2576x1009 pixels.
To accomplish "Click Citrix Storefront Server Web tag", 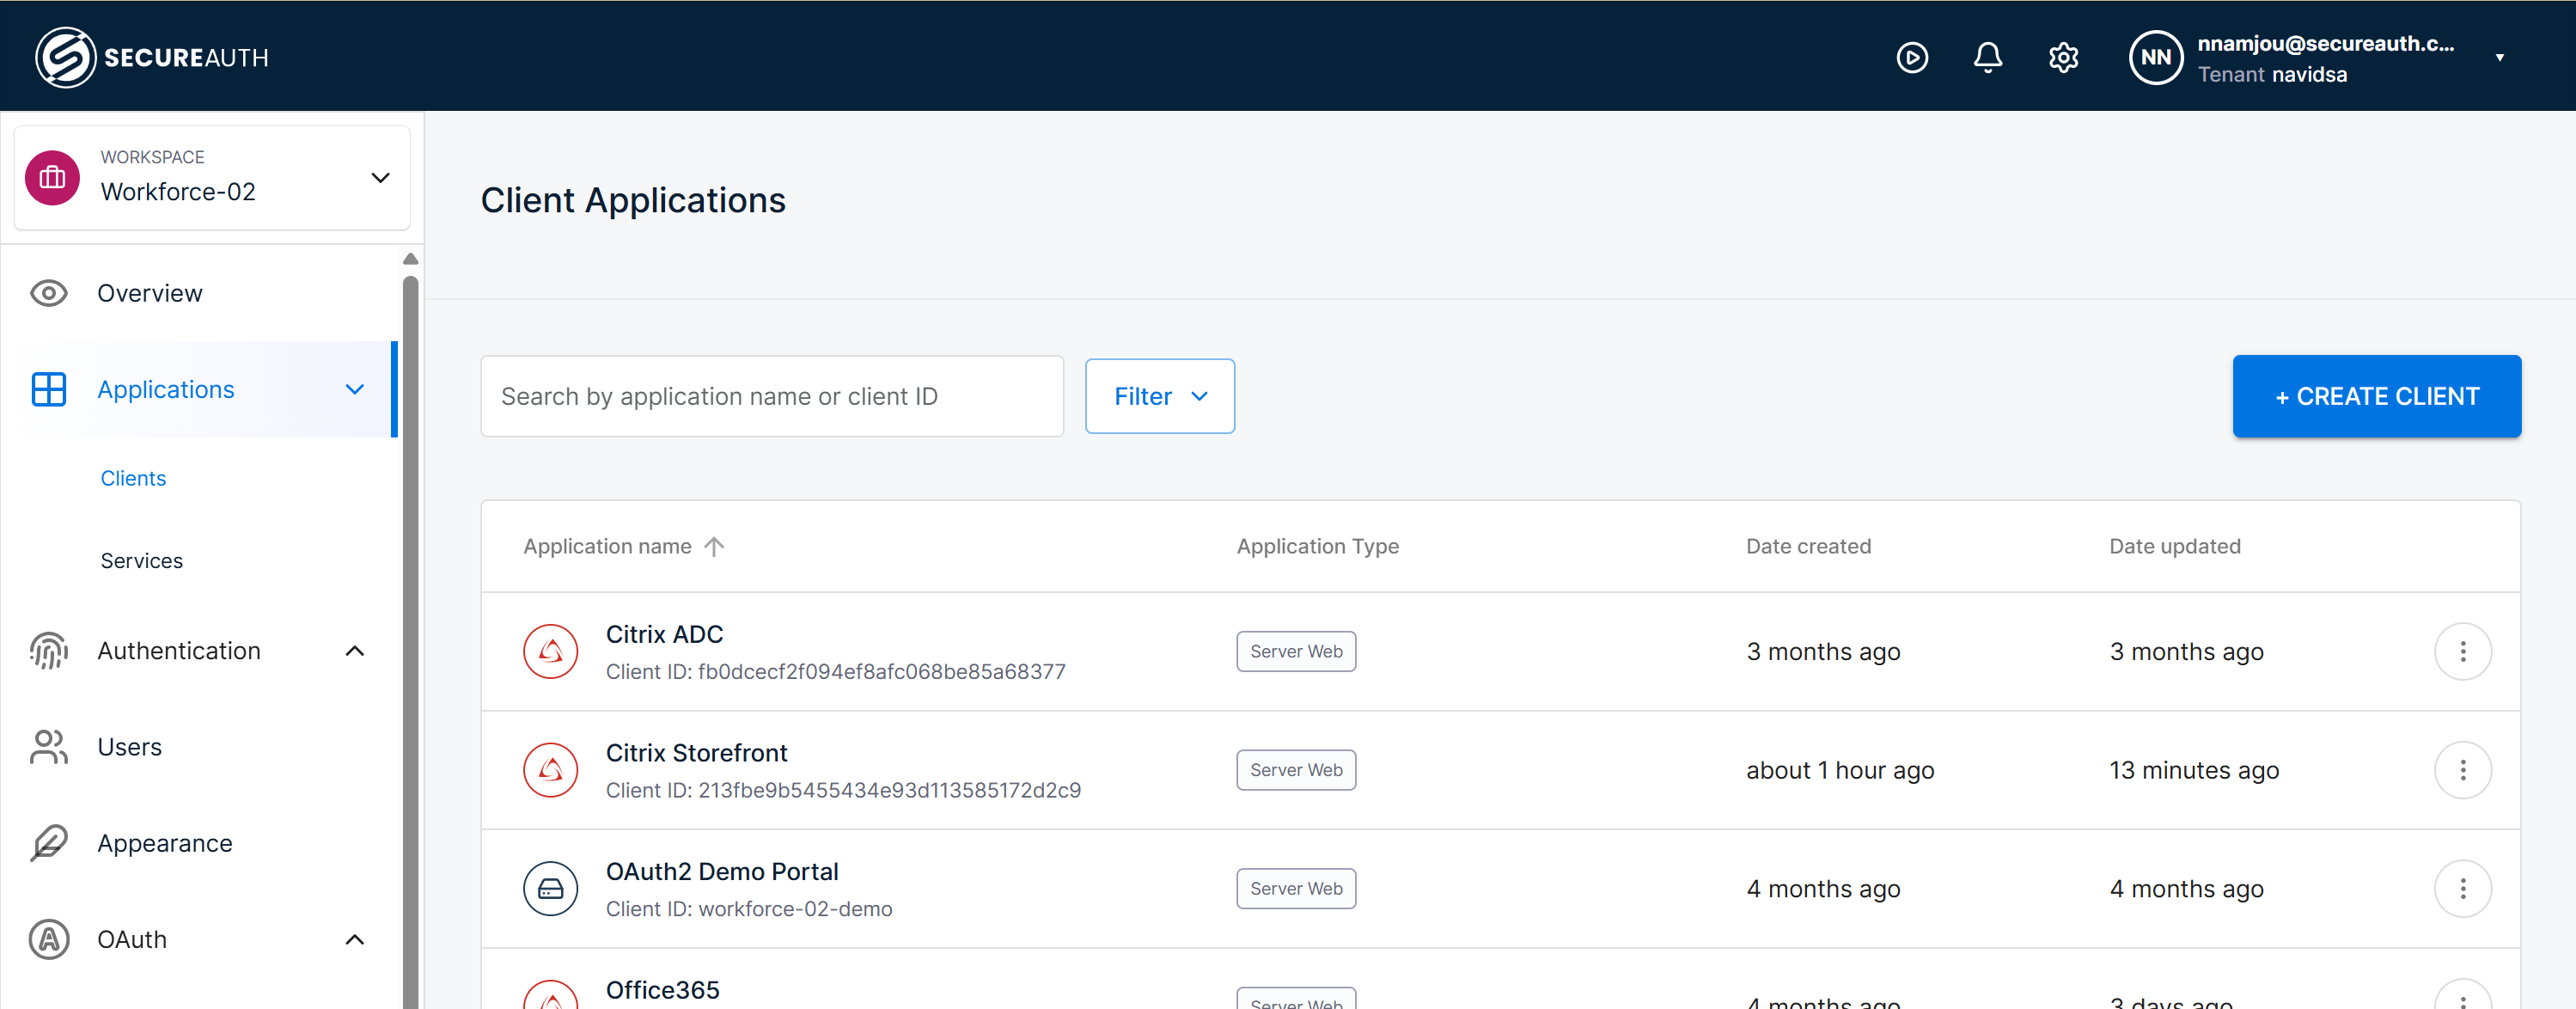I will pyautogui.click(x=1295, y=770).
